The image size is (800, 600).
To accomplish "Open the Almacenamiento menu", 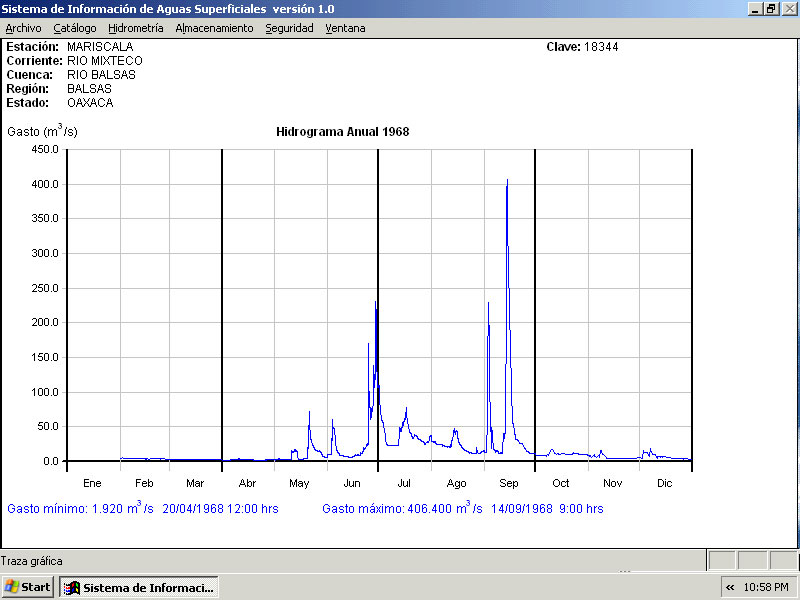I will 214,28.
